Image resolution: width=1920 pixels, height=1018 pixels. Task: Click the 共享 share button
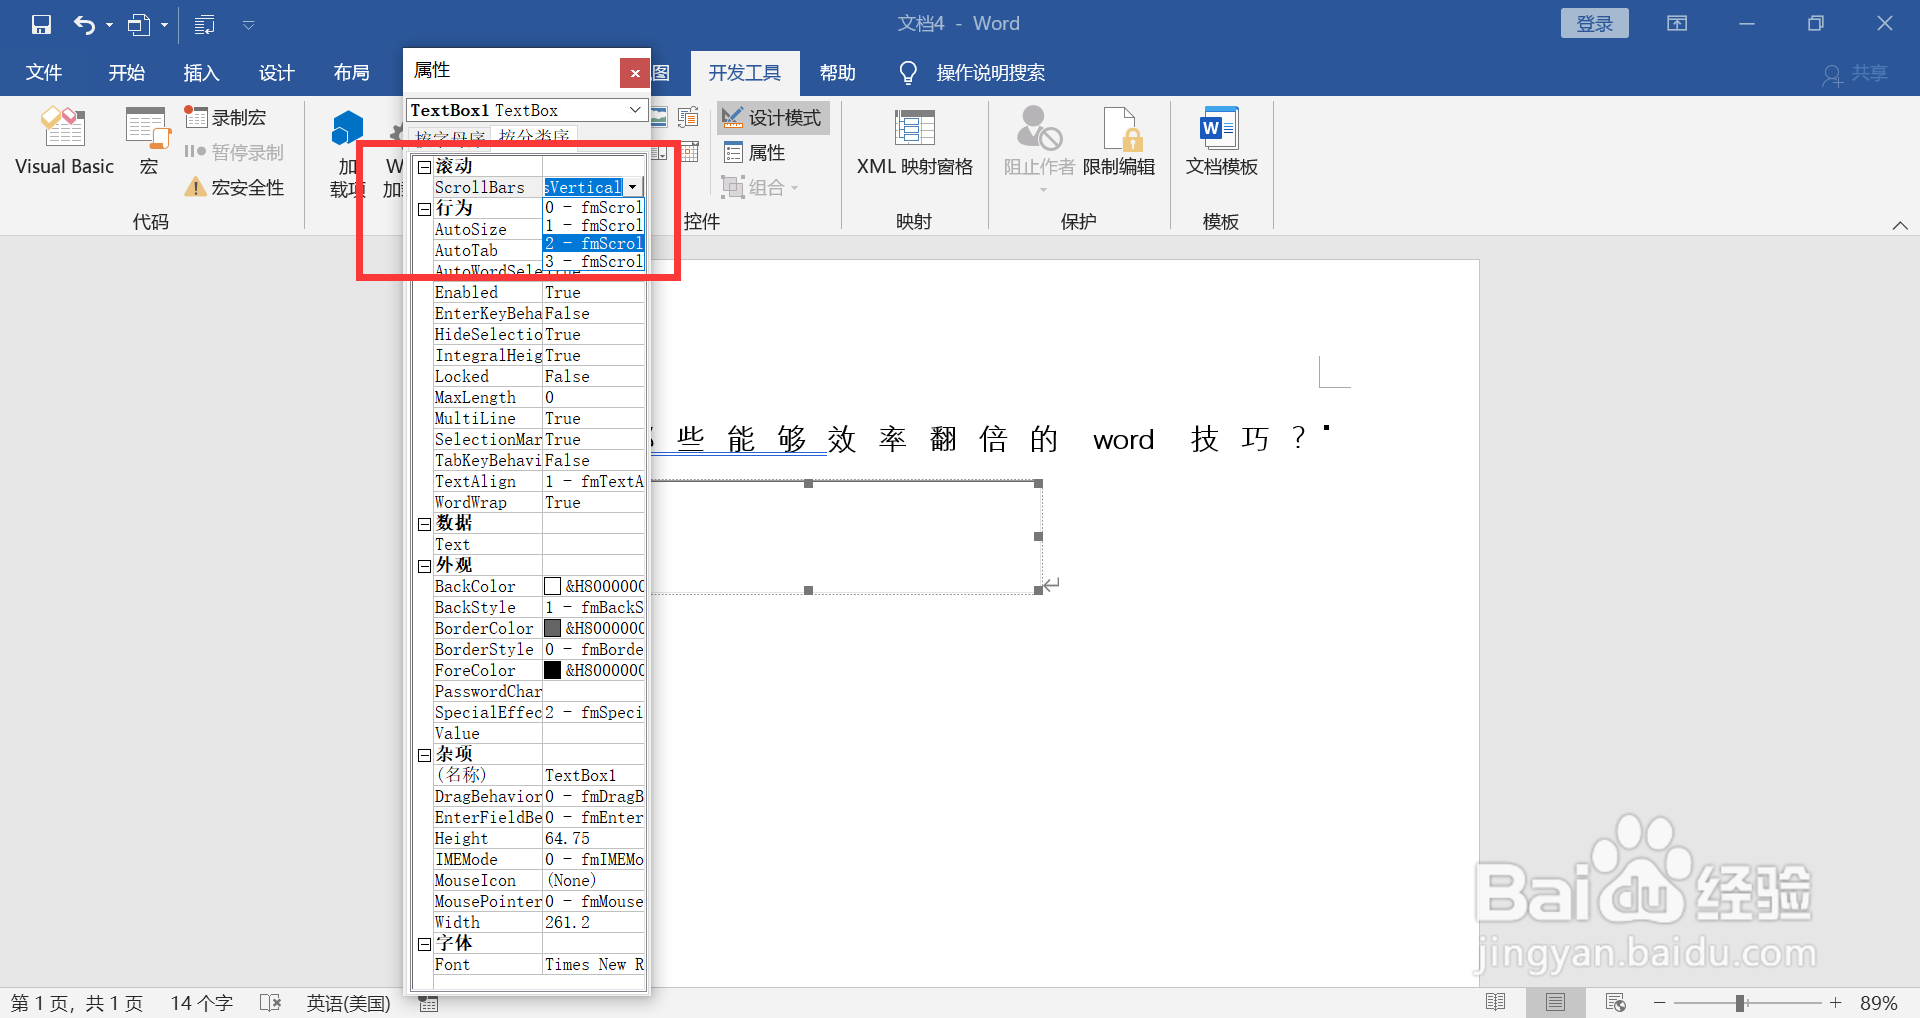pos(1855,73)
